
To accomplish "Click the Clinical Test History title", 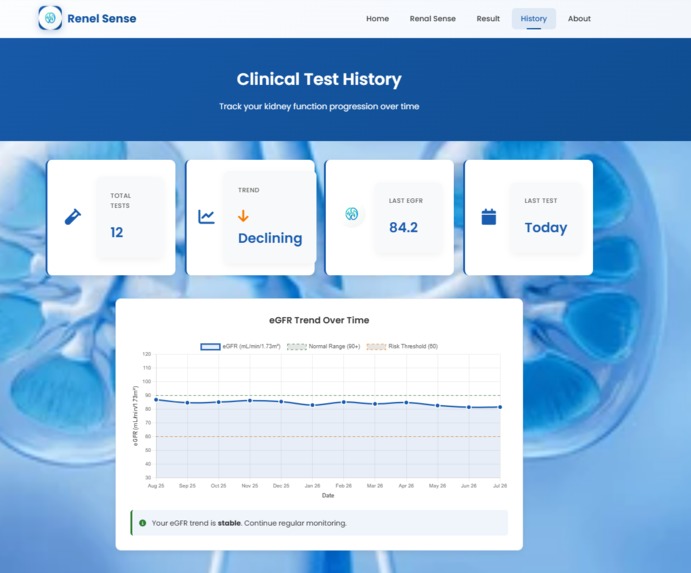I will point(319,79).
